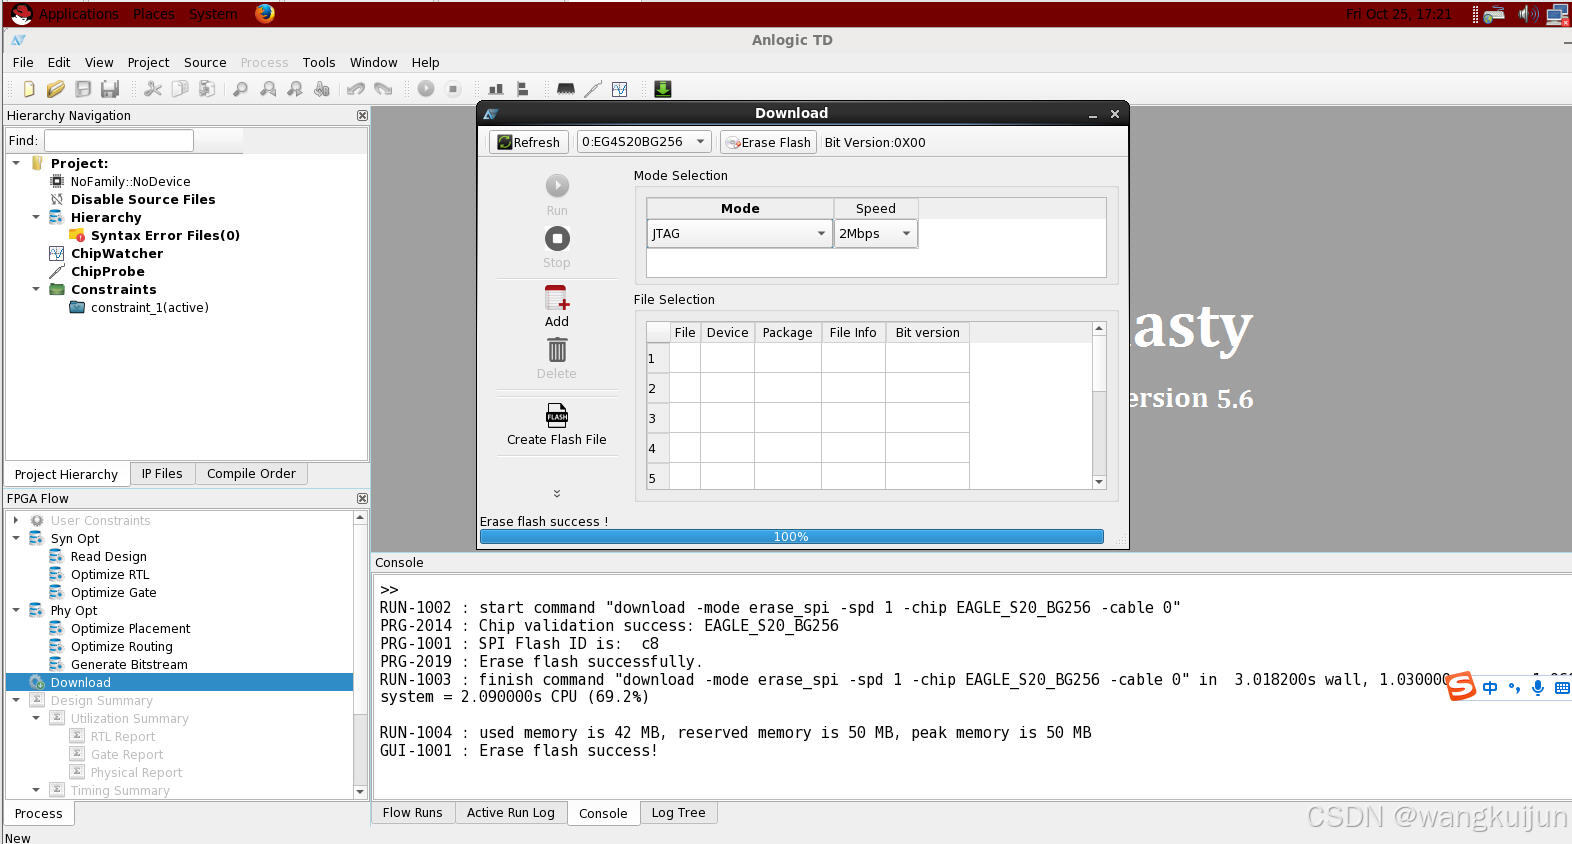Click the New file toolbar icon
The image size is (1572, 844).
(x=29, y=89)
